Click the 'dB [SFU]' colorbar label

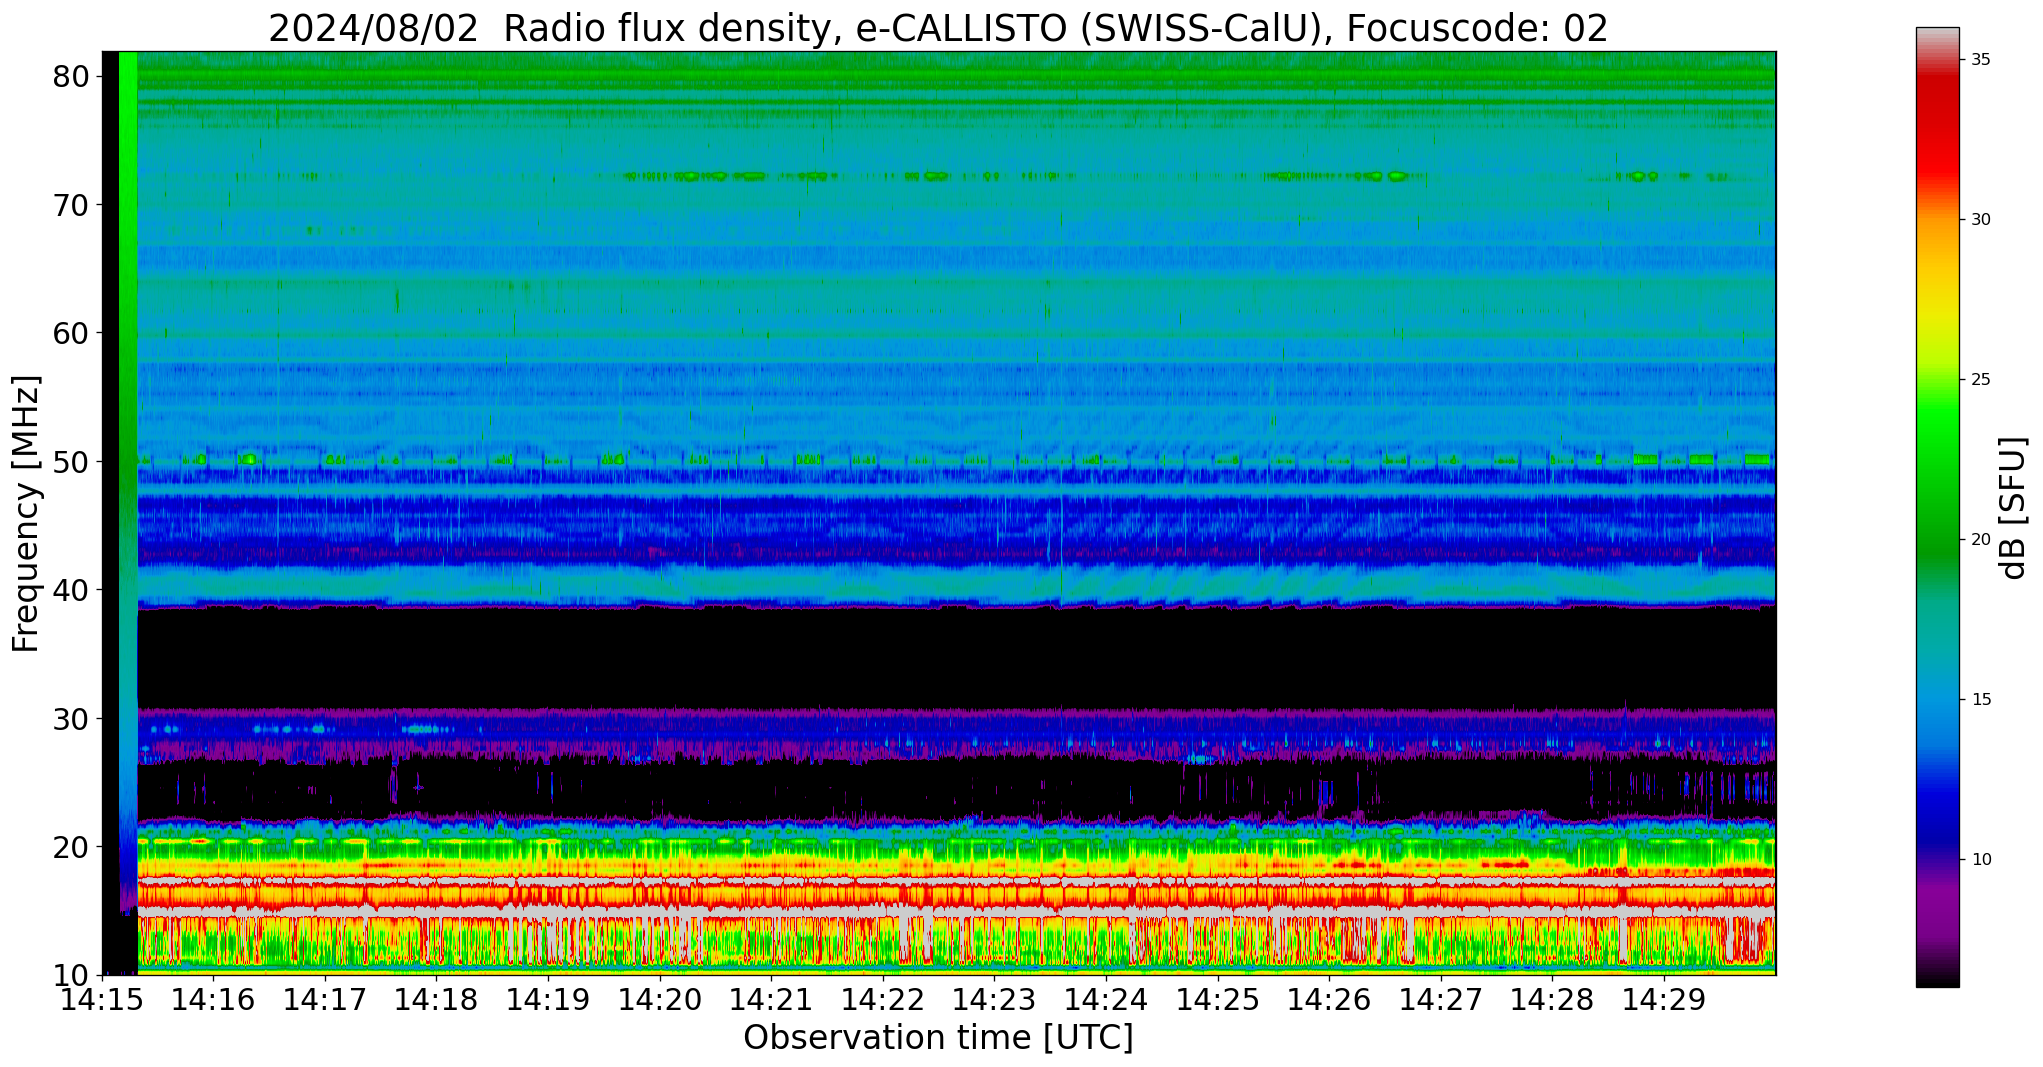point(2012,508)
